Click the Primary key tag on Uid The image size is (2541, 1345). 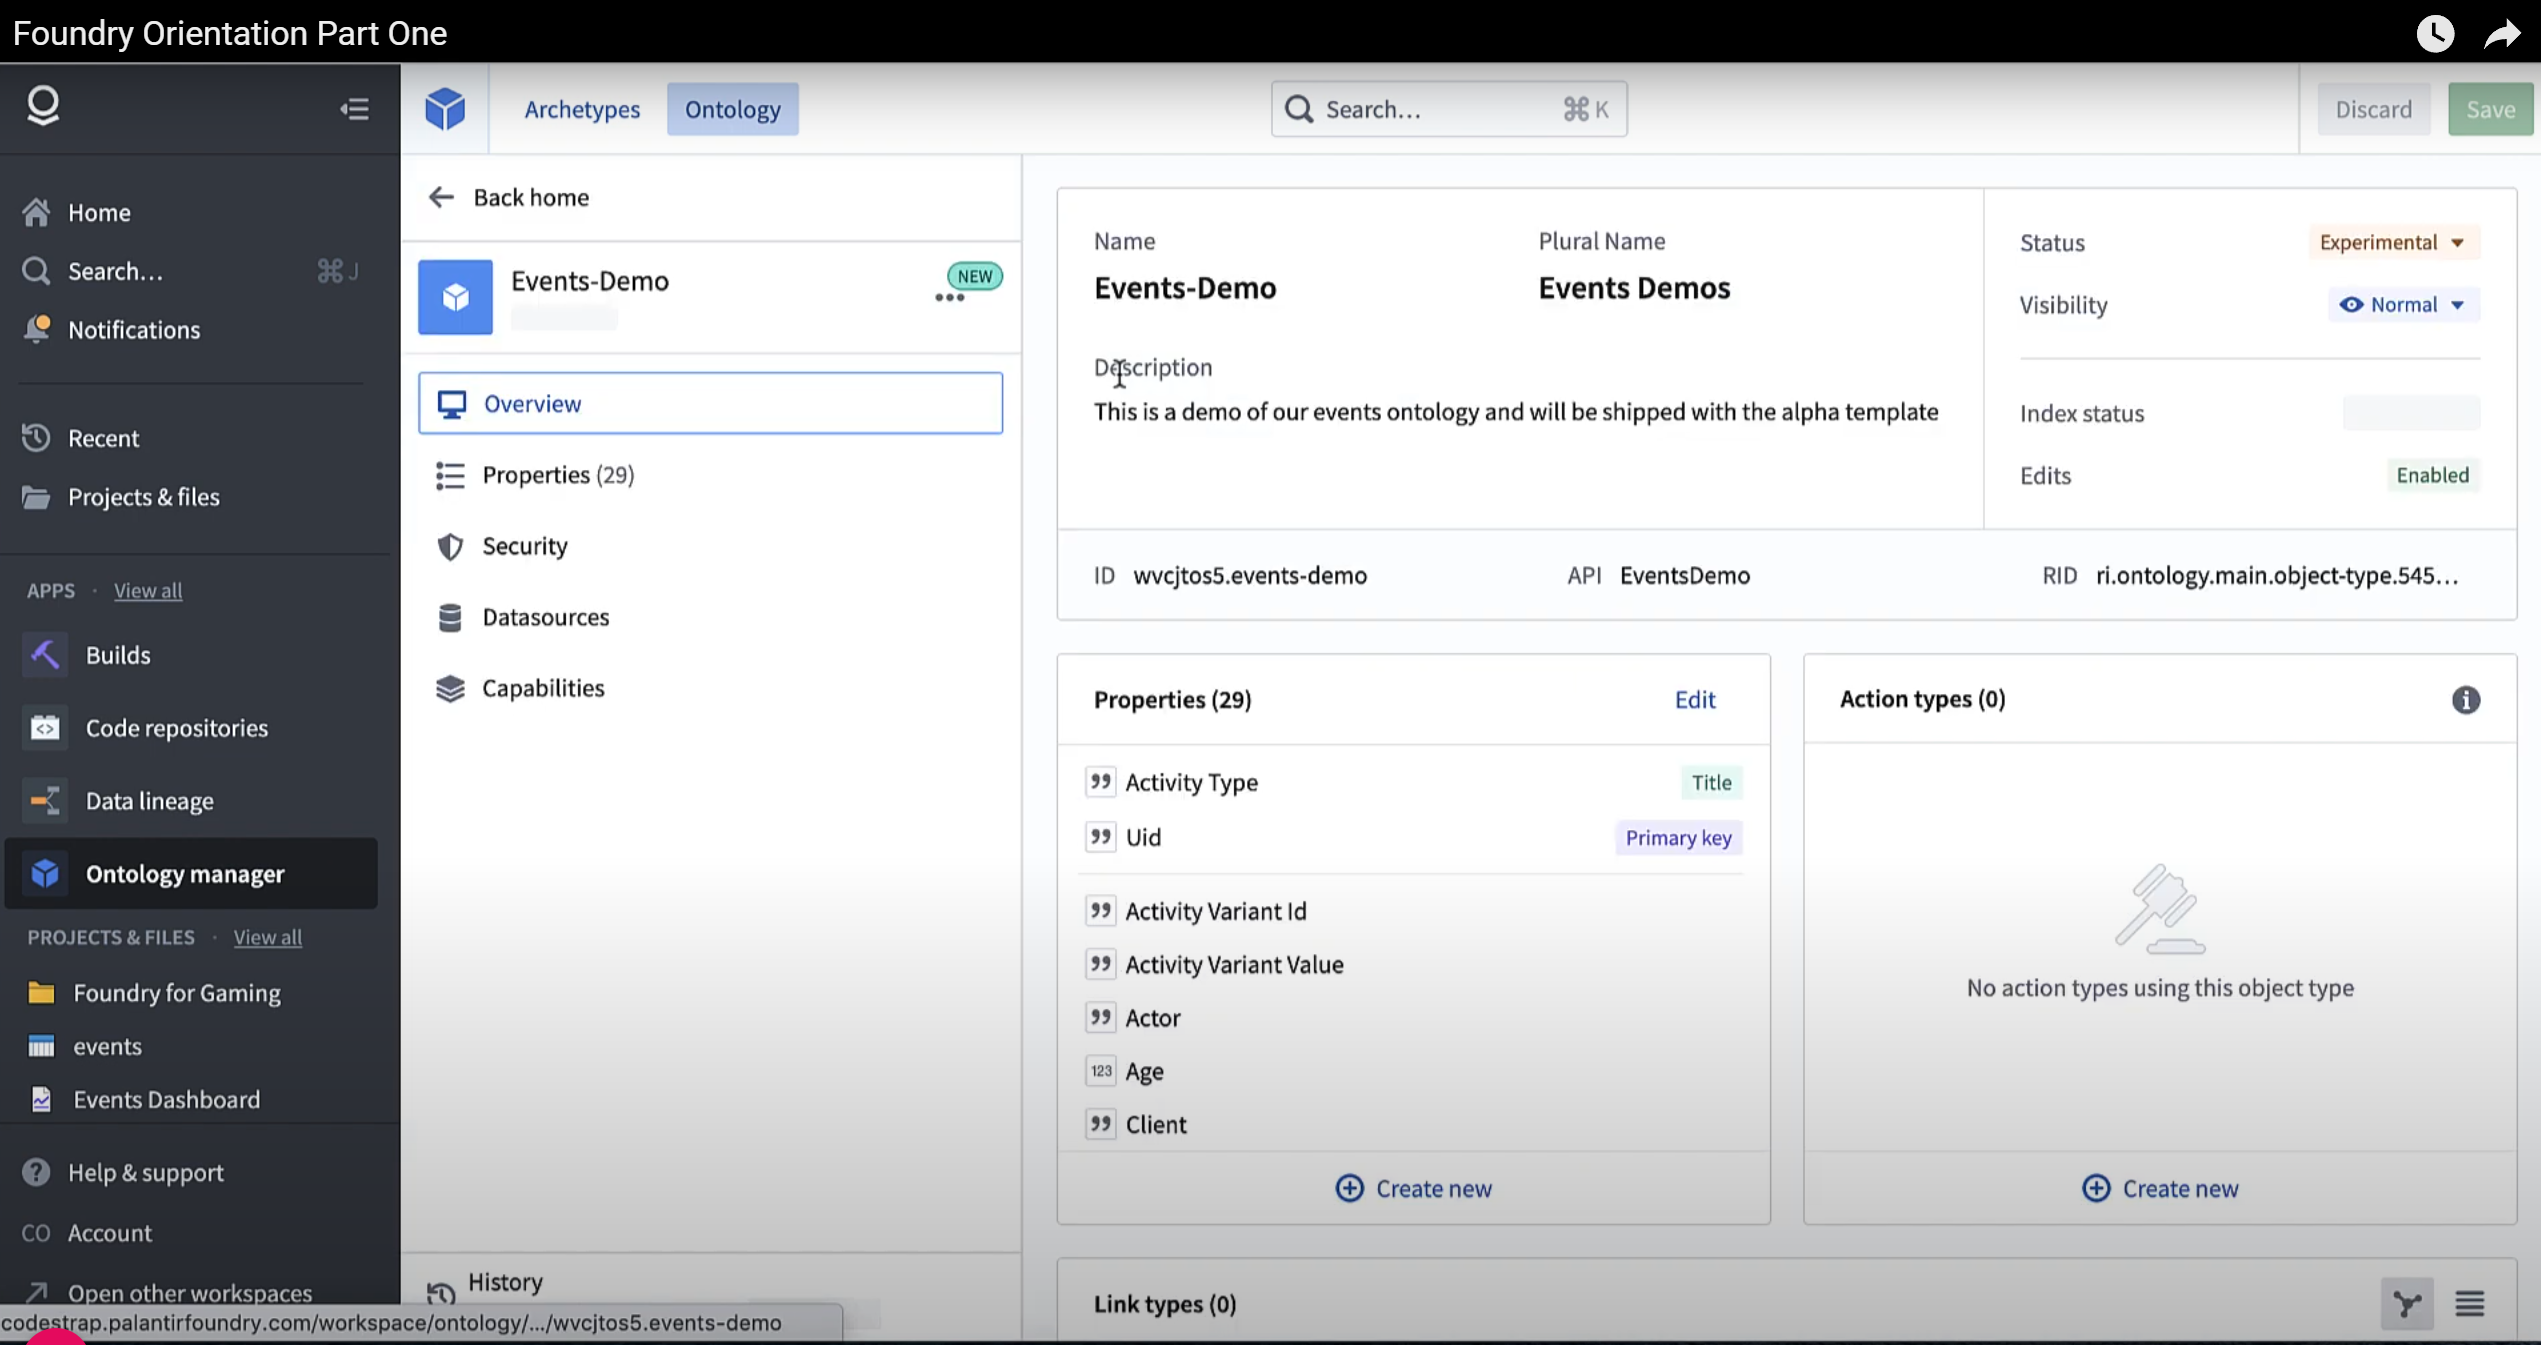click(x=1679, y=838)
